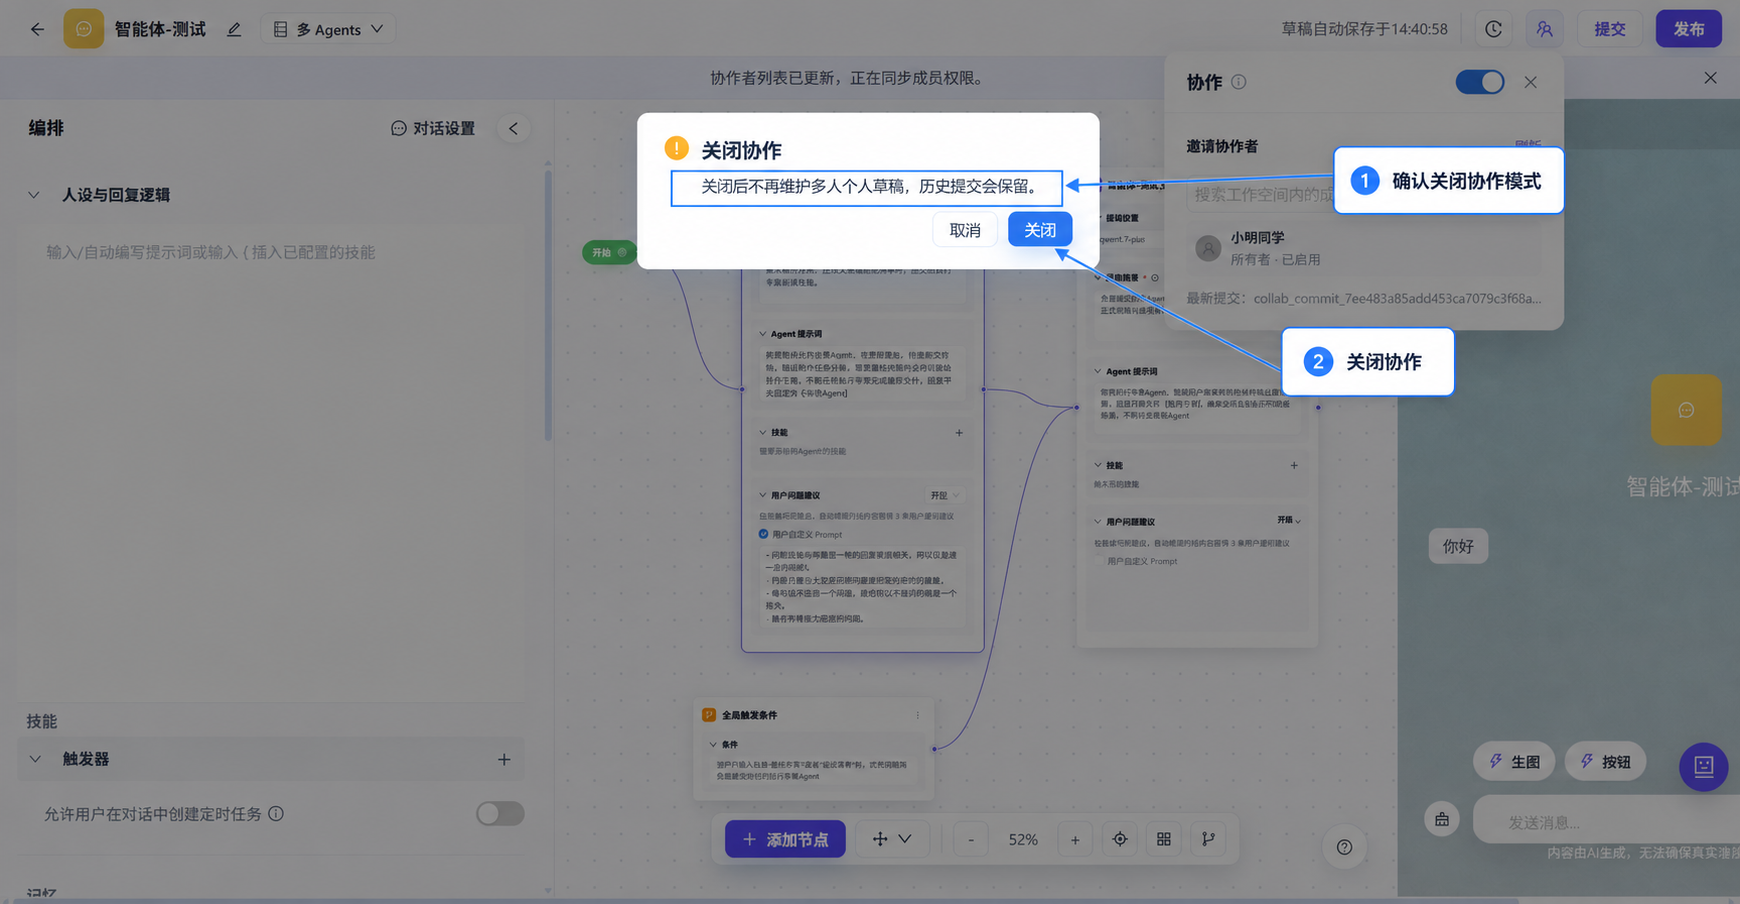Collapse 用户问题建议 in the left node
Screen dimensions: 1740x904
pyautogui.click(x=763, y=495)
